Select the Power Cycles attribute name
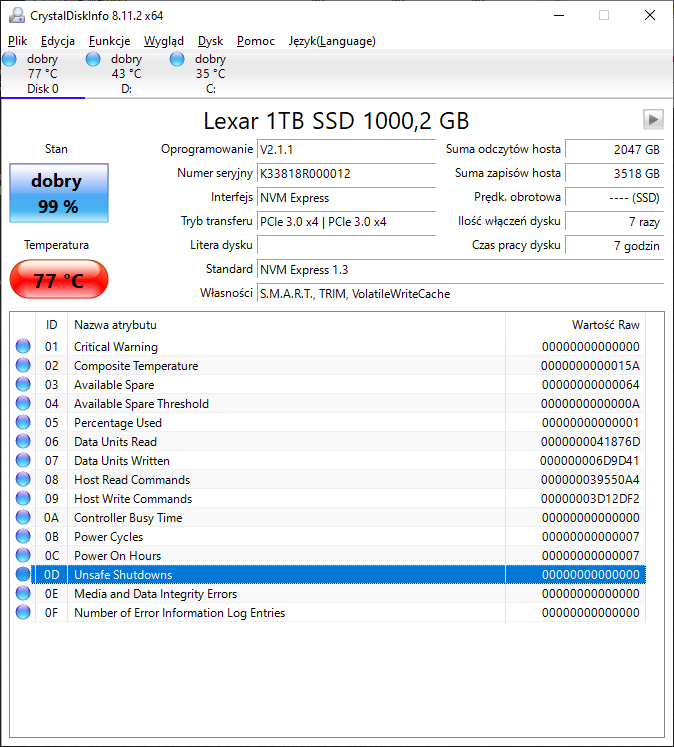The width and height of the screenshot is (674, 747). tap(109, 537)
